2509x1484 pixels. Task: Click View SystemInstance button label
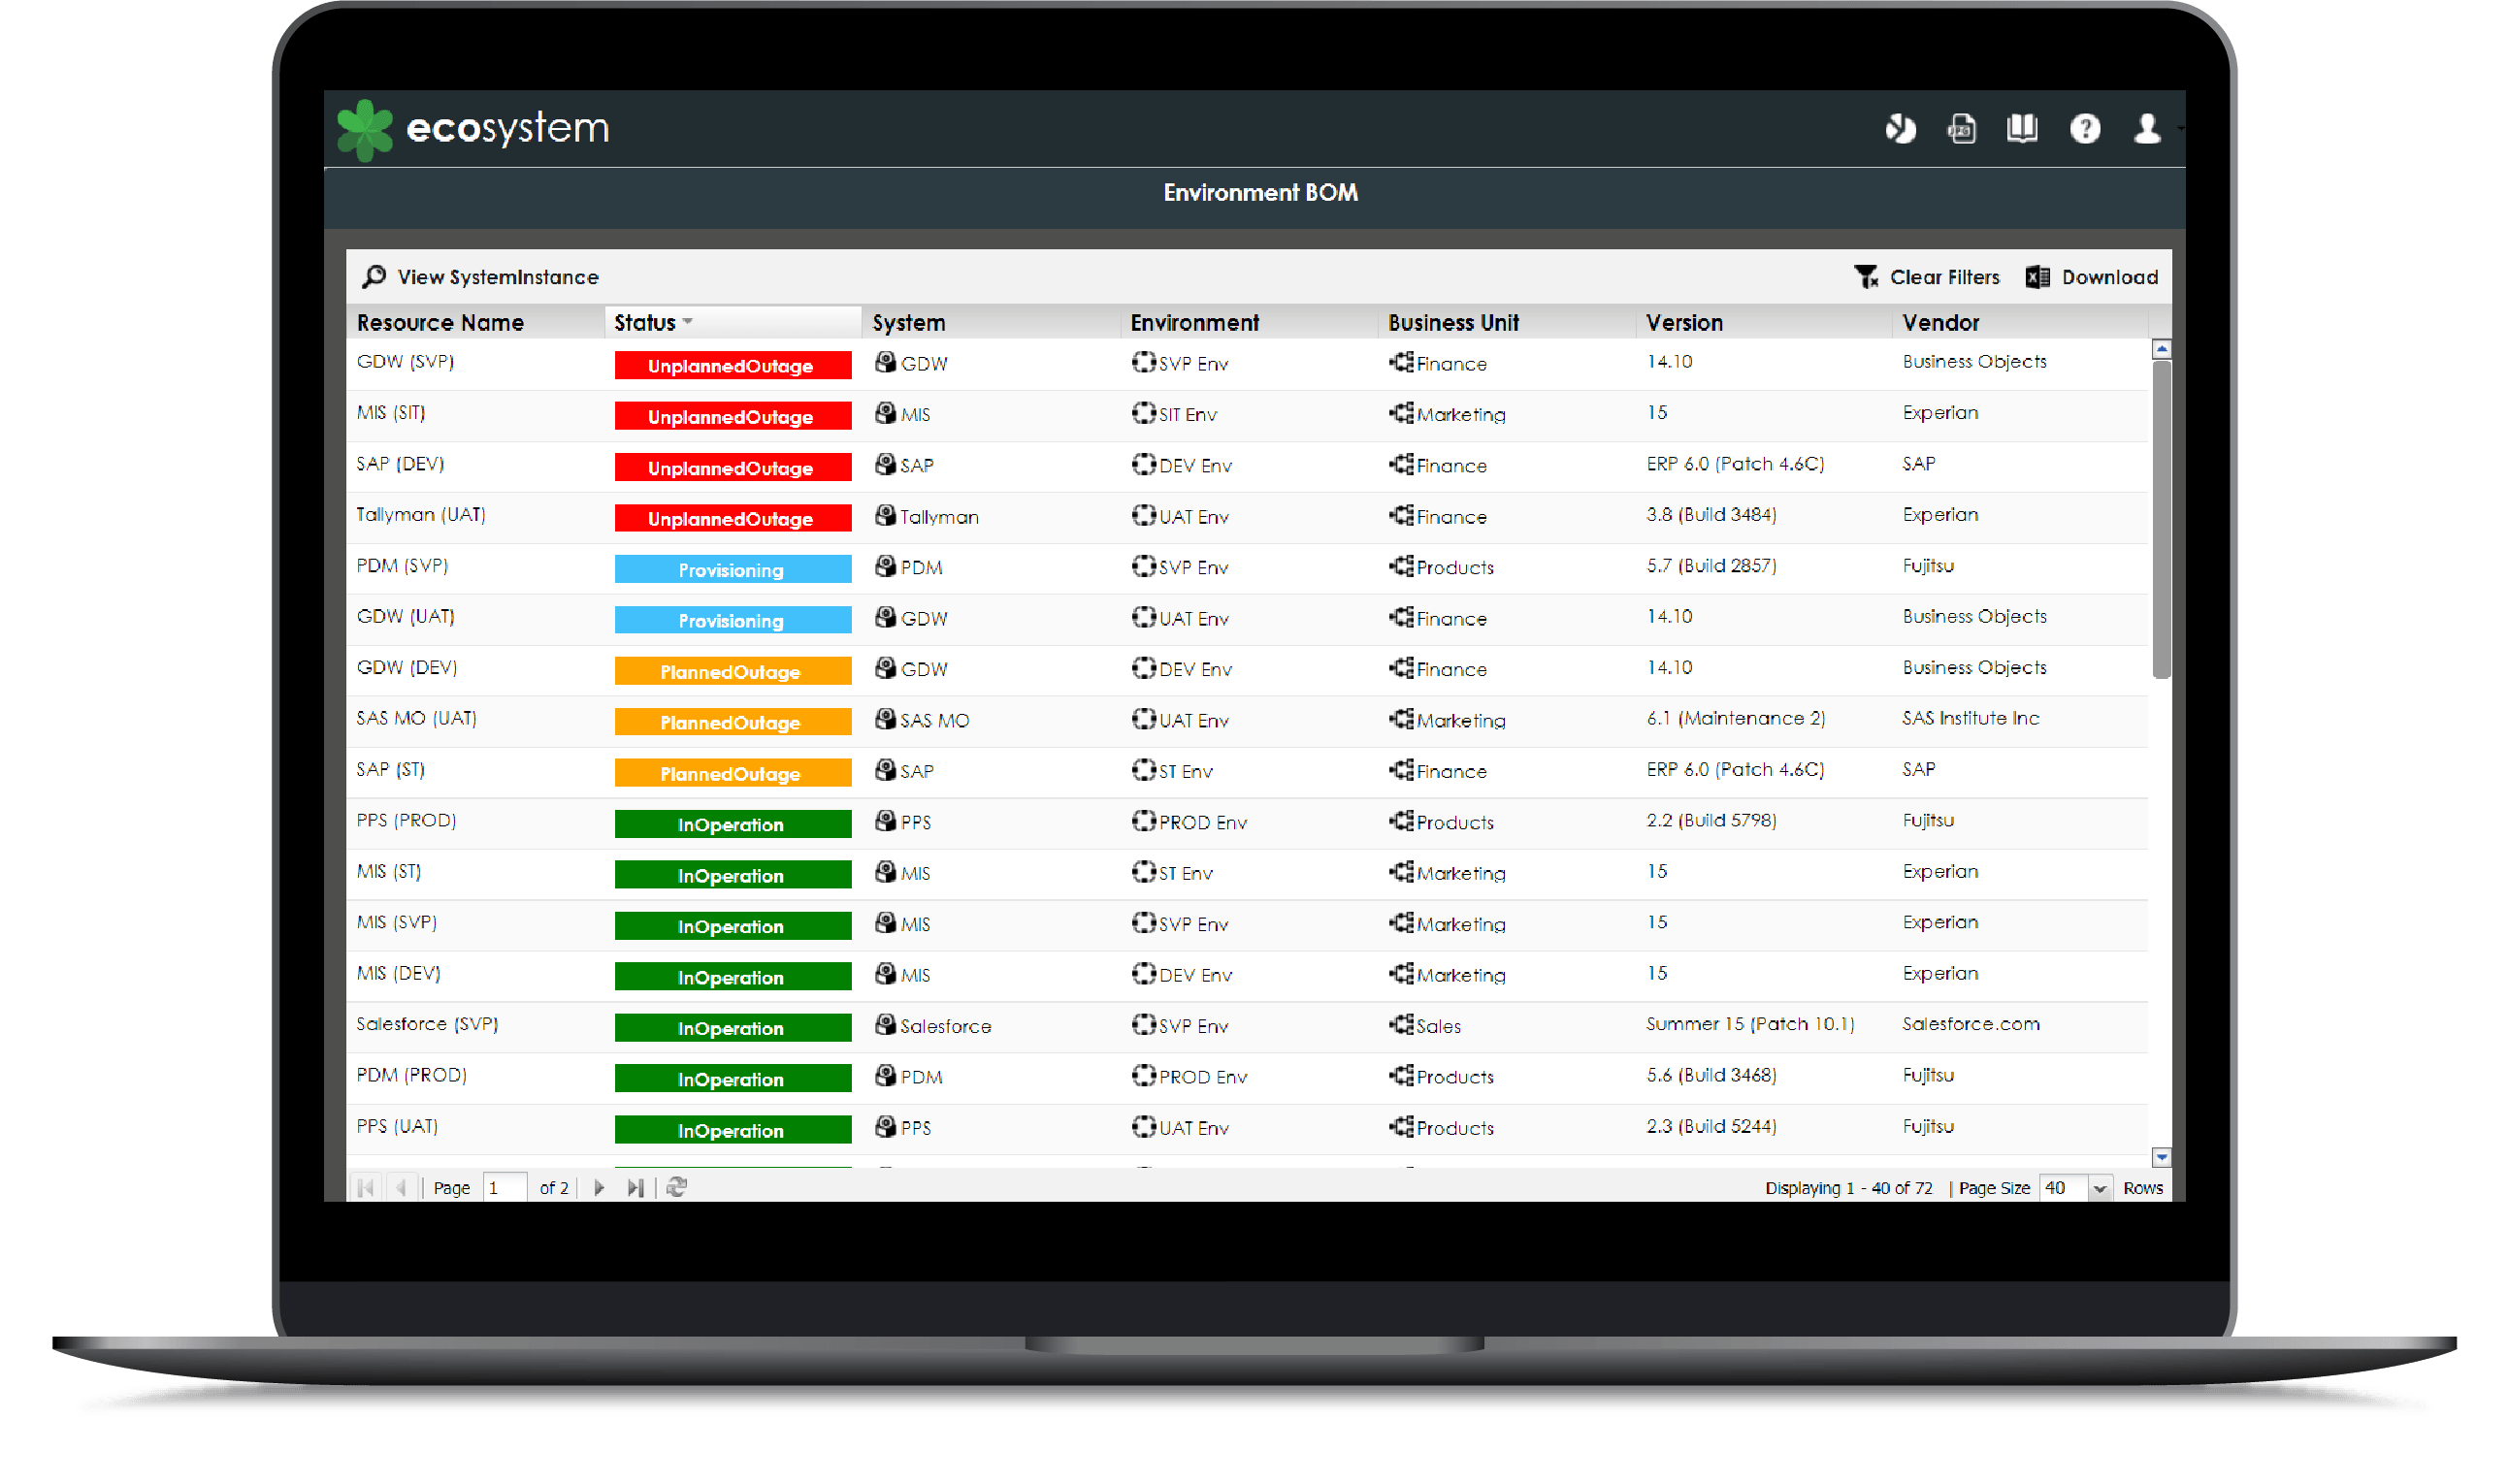pos(498,277)
